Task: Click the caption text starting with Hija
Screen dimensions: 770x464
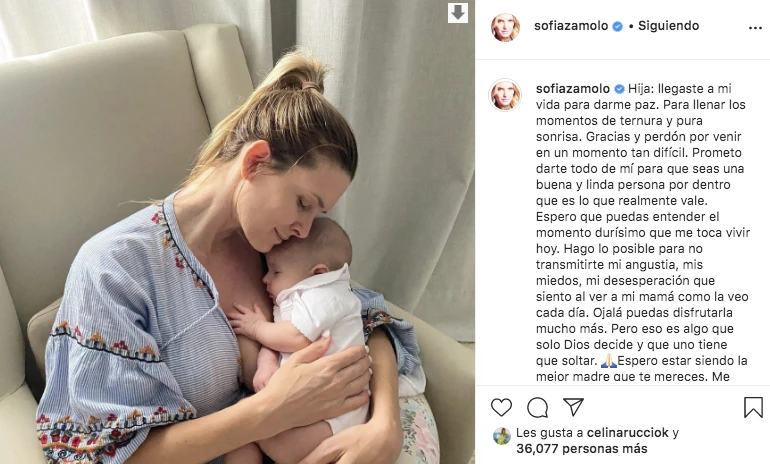Action: coord(642,232)
